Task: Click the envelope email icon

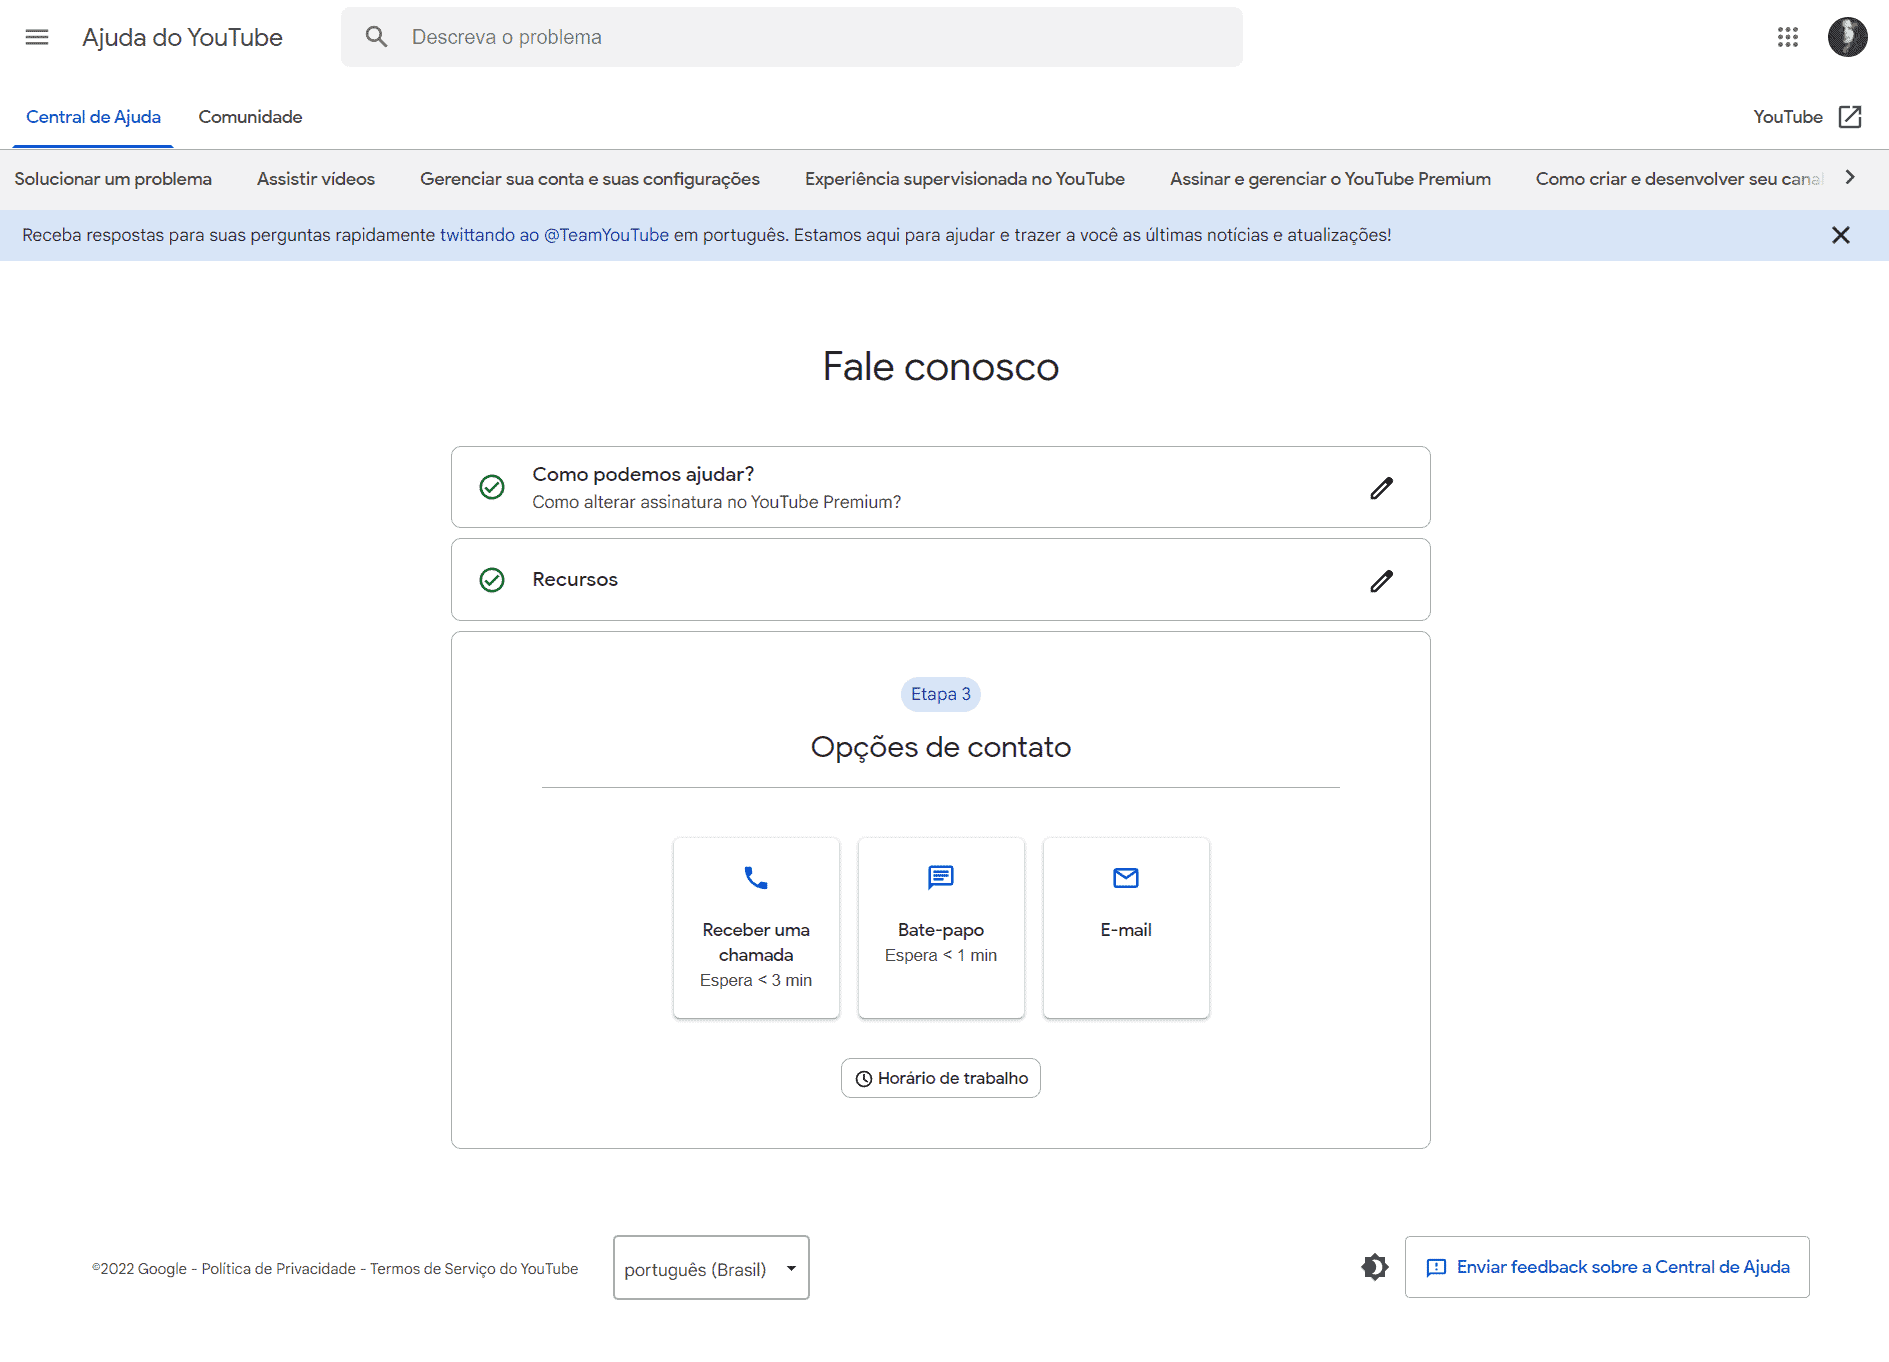Action: (1126, 878)
